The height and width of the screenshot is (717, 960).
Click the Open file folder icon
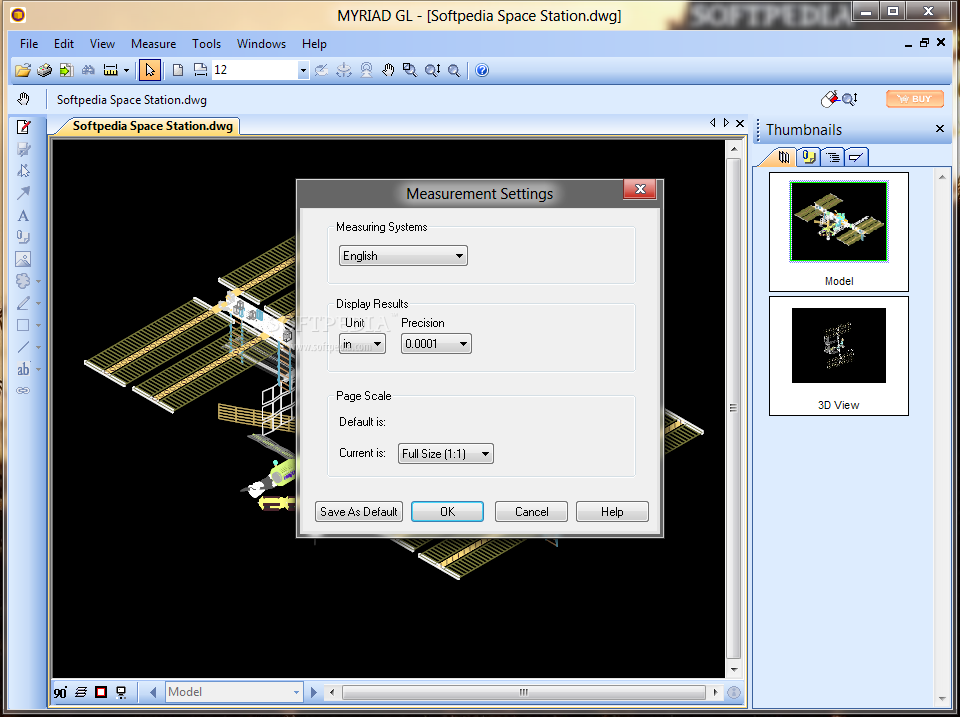23,70
